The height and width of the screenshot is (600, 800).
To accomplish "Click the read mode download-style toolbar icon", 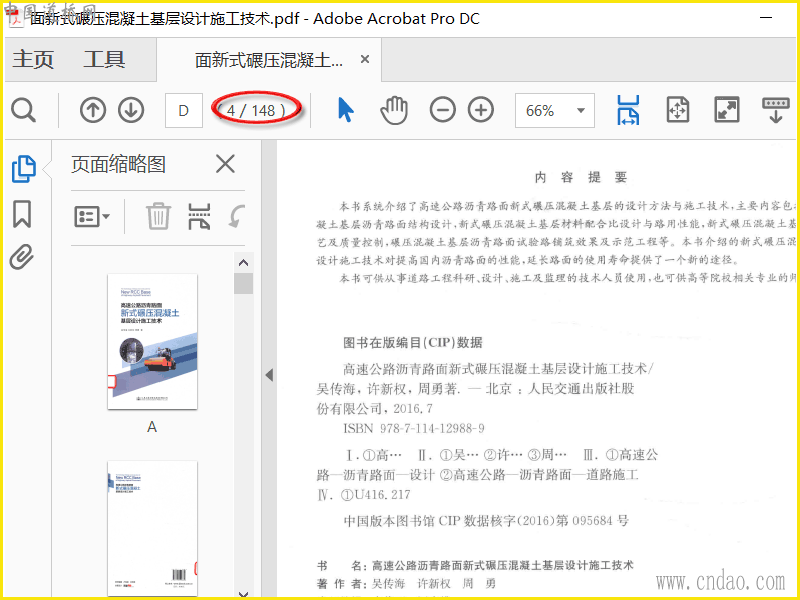I will point(776,110).
